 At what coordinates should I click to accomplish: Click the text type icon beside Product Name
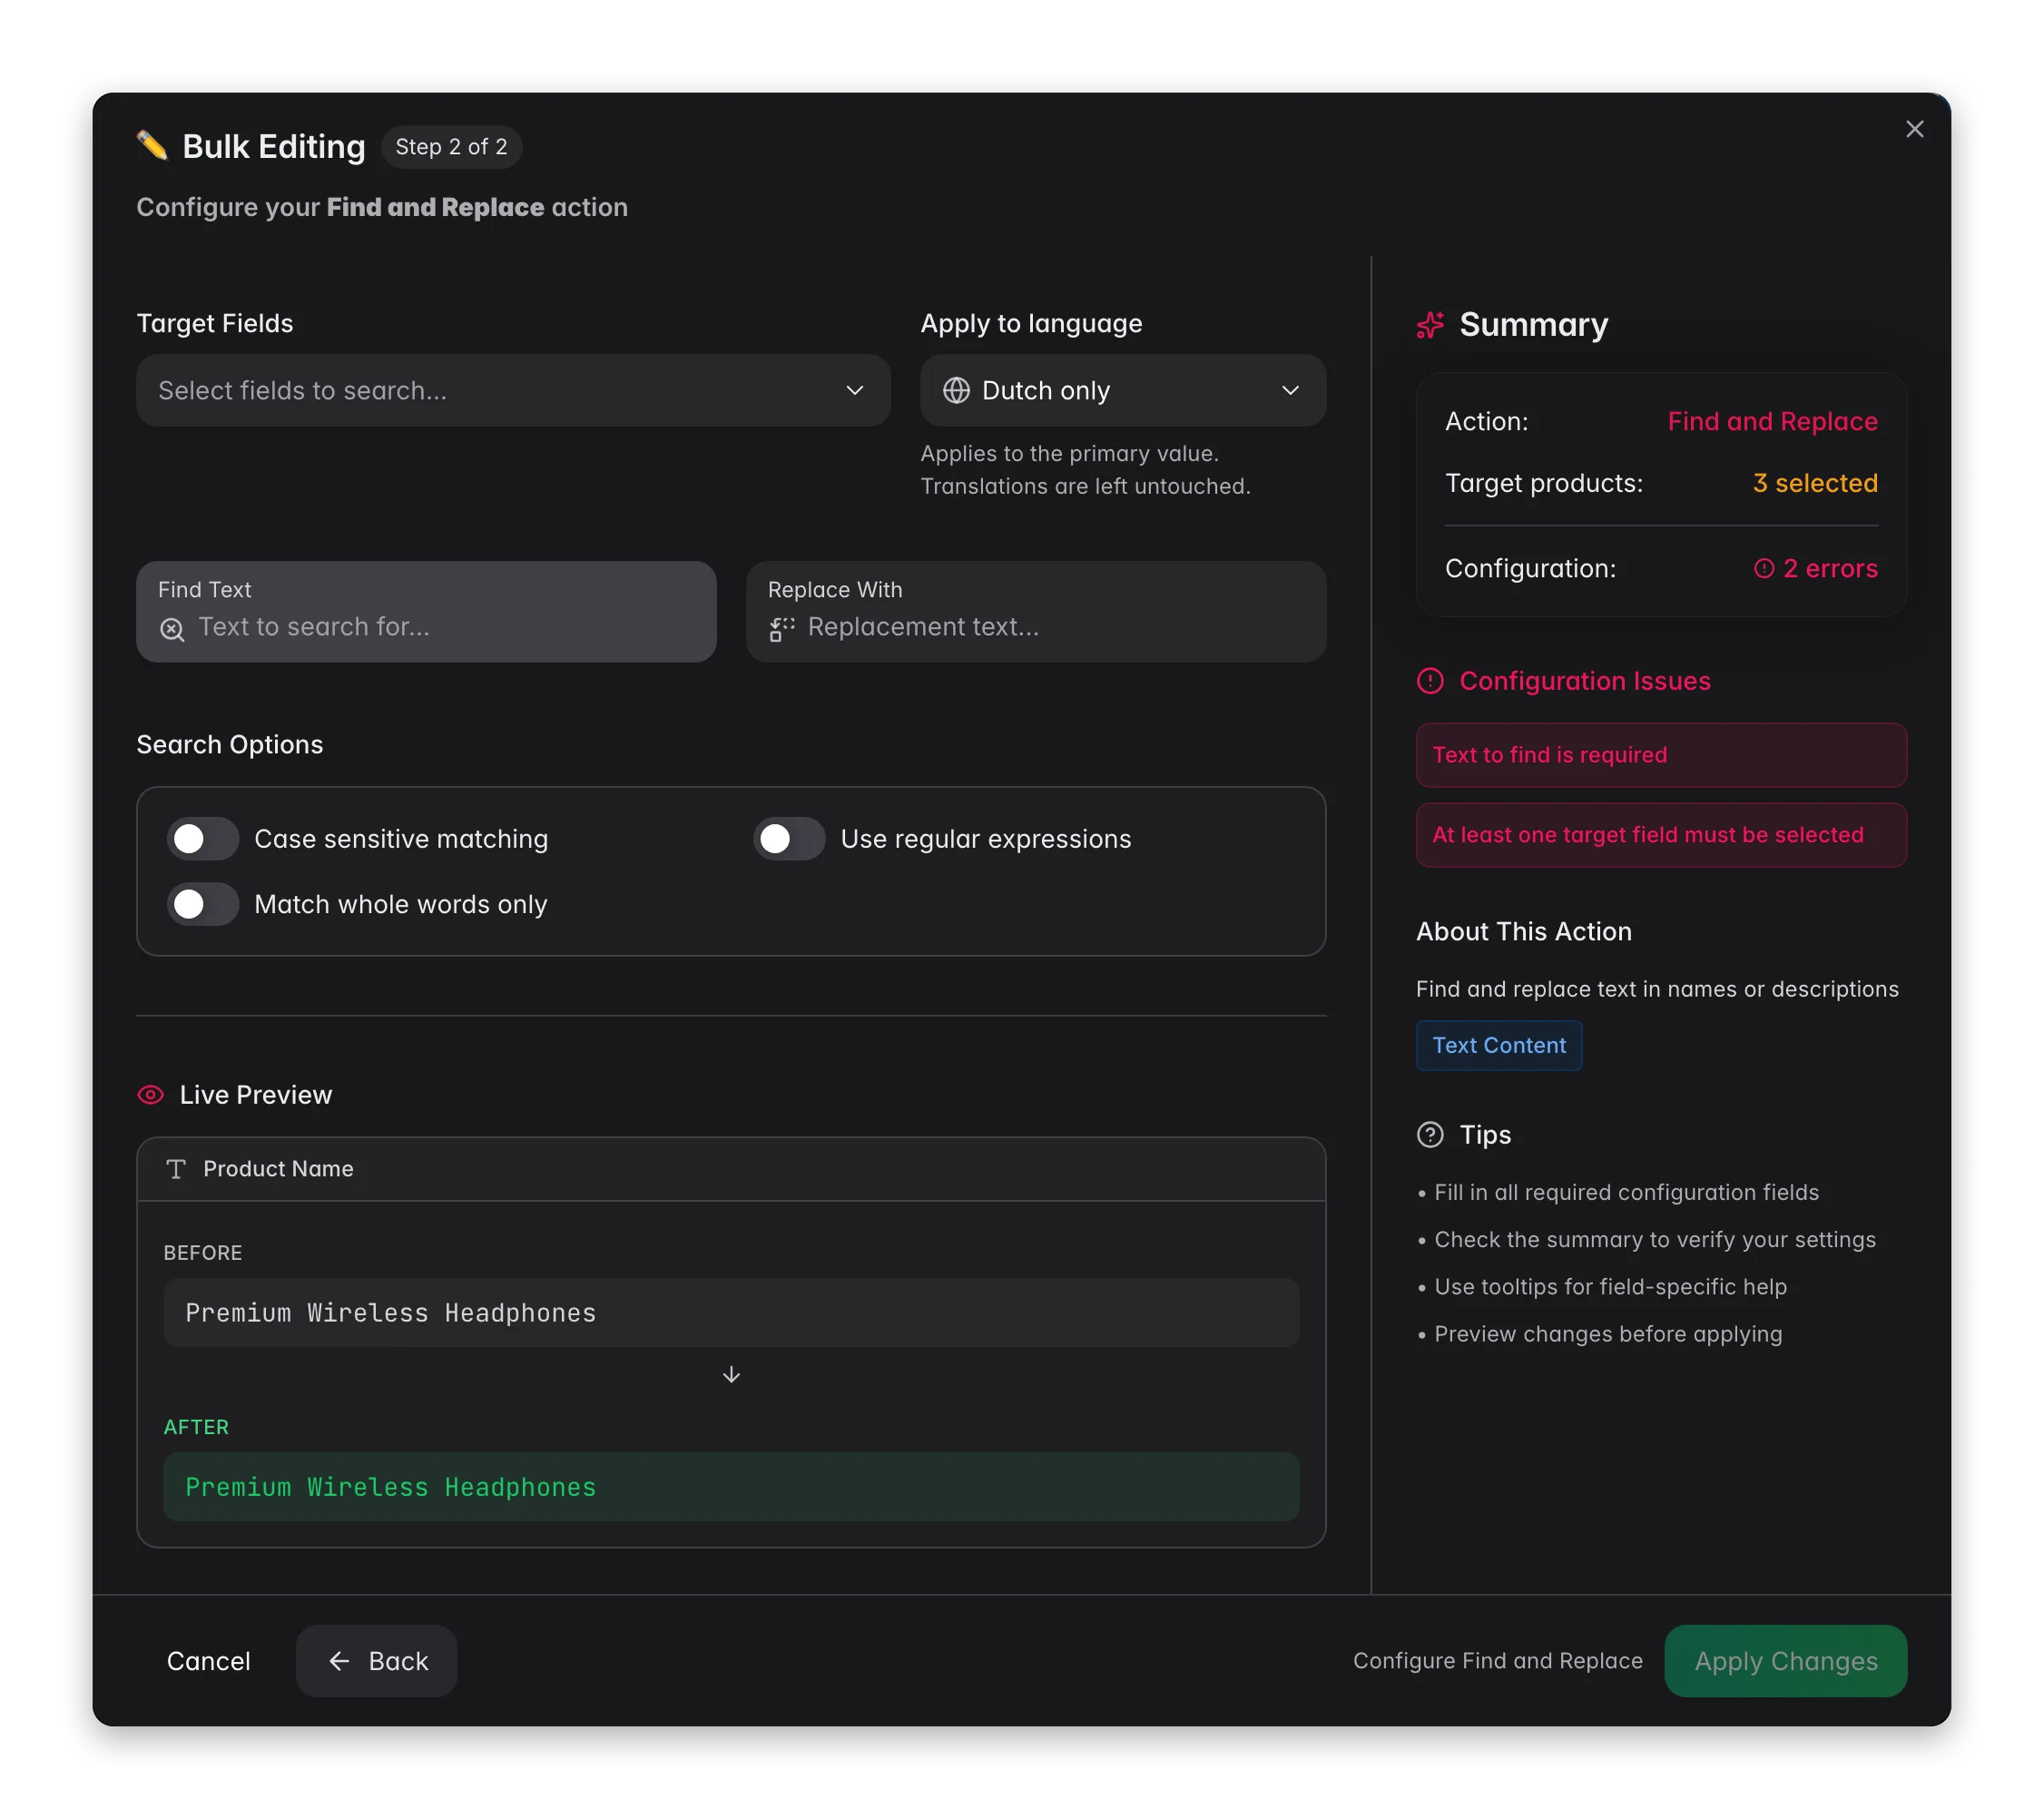176,1169
